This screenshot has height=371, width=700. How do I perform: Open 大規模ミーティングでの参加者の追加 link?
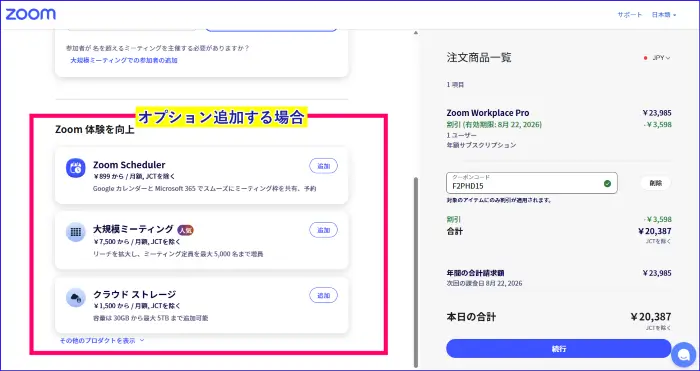point(124,60)
